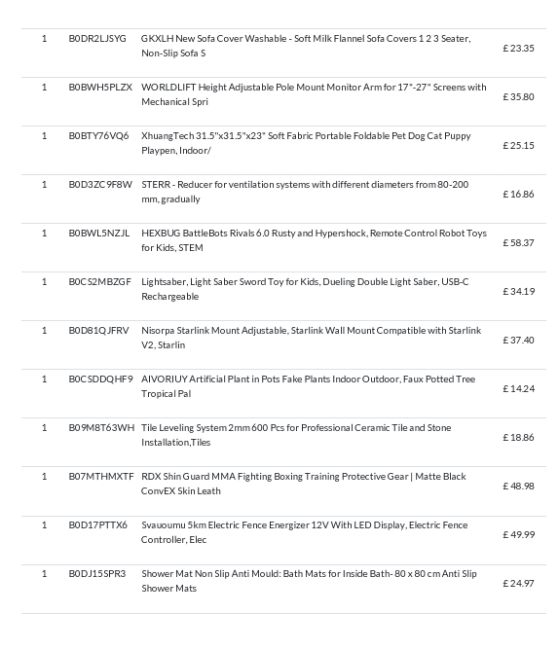Select the Shower Mat Non Slip description
This screenshot has height=650, width=559.
point(309,581)
